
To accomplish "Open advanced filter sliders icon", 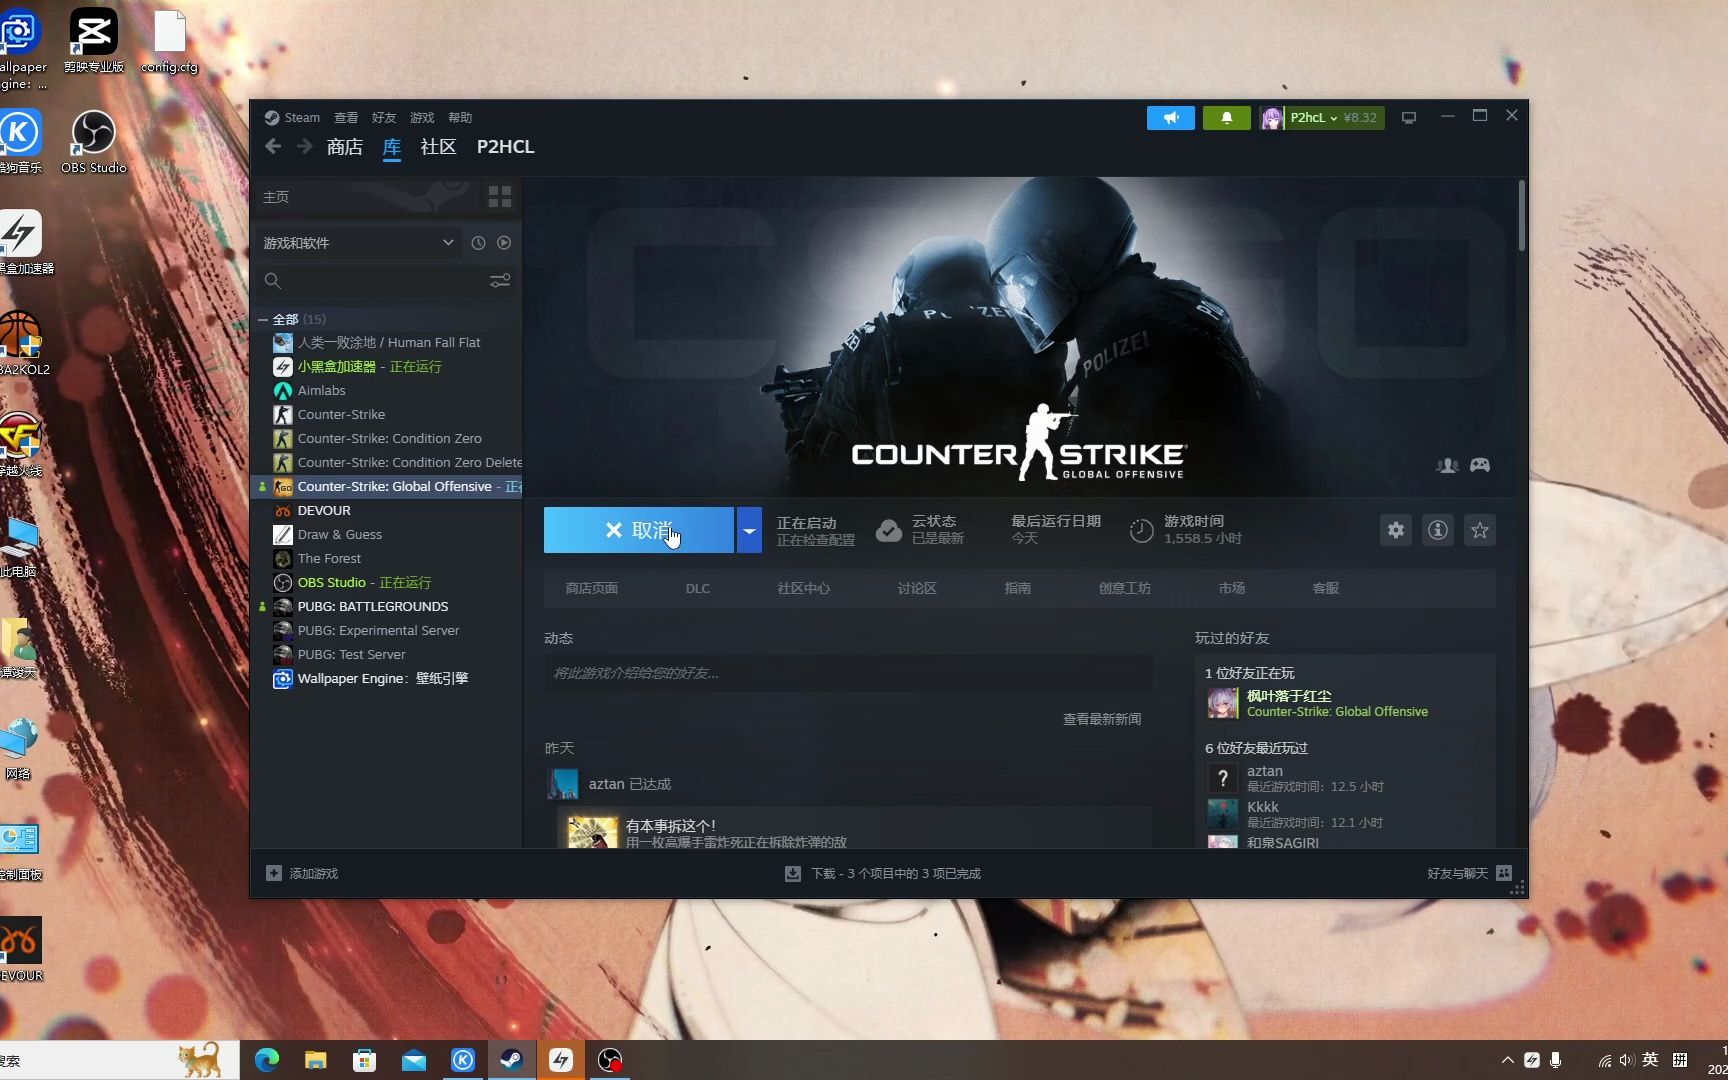I will pos(500,281).
